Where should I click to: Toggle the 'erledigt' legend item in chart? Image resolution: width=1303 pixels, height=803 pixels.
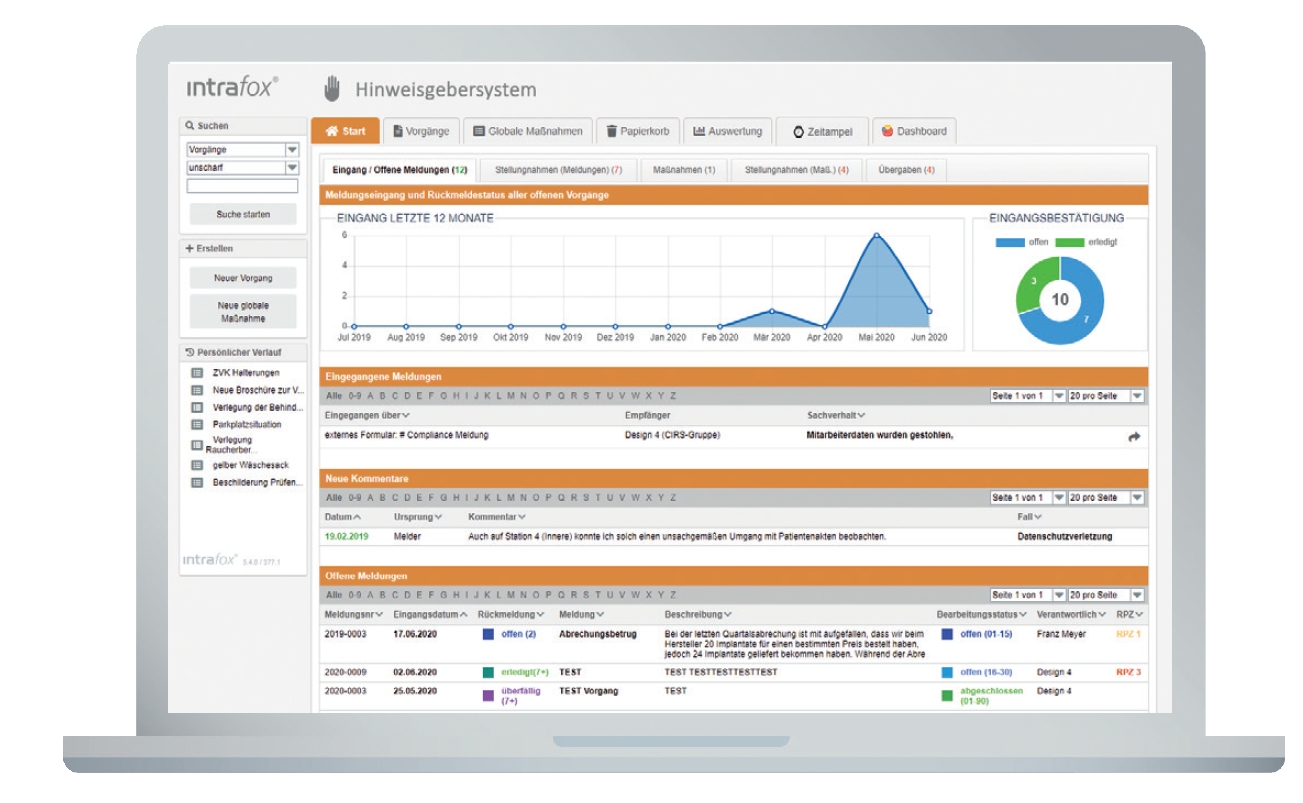pos(1087,241)
